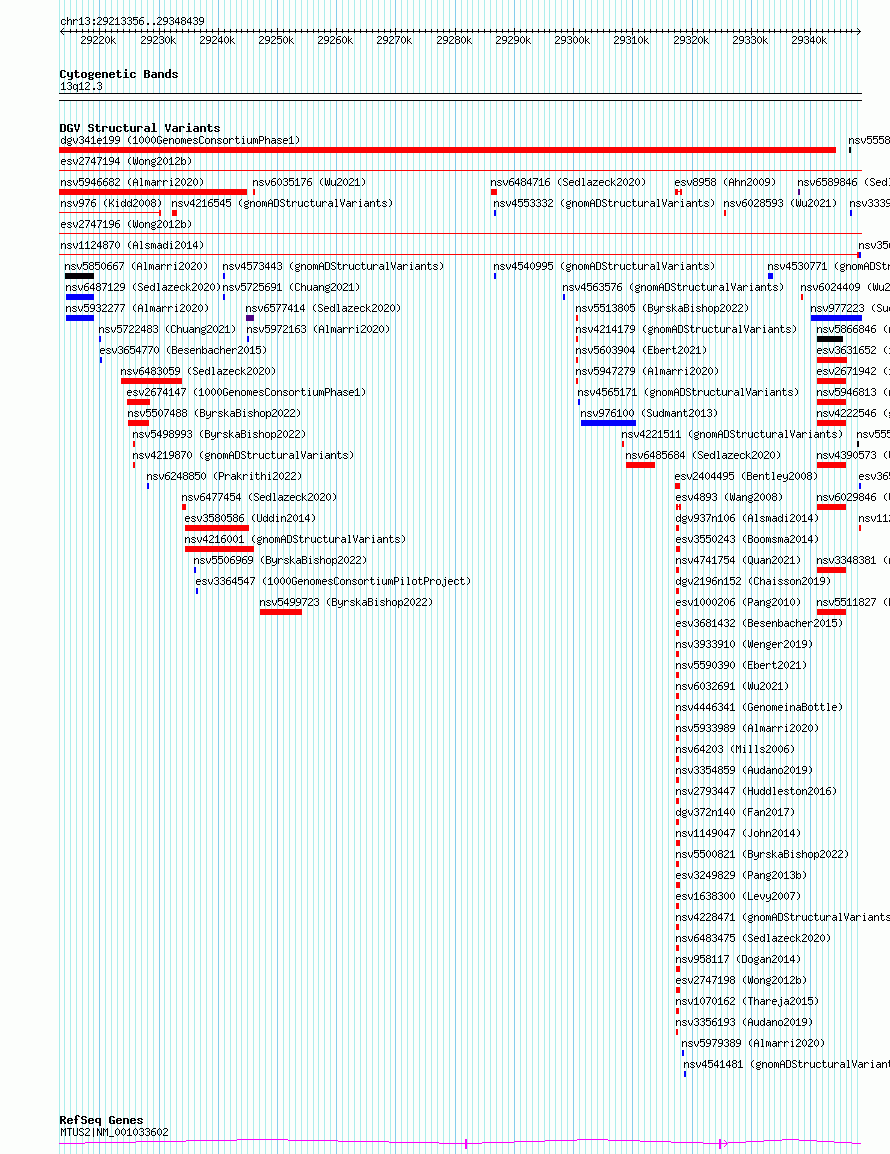Open the nsv6577414 (Sedlazeck2020) label

(x=323, y=308)
